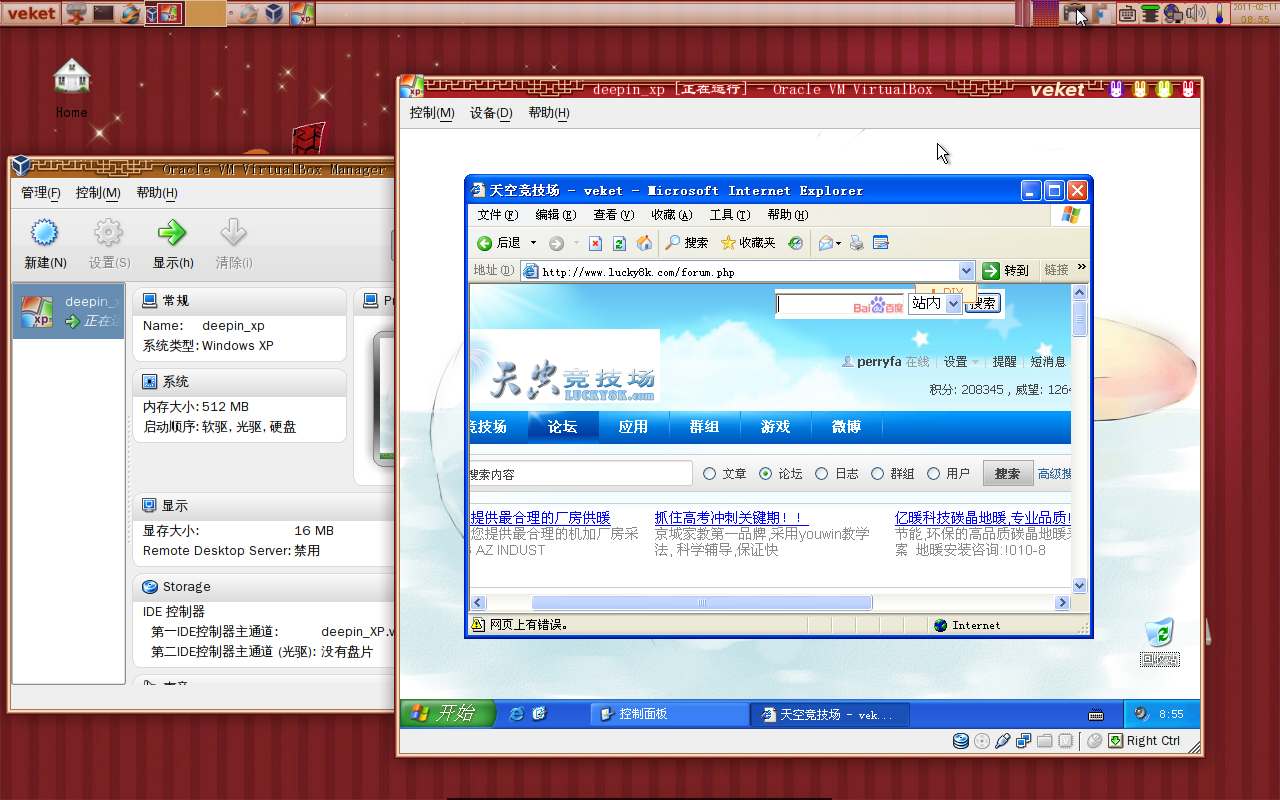Image resolution: width=1280 pixels, height=800 pixels.
Task: Select the 论坛 radio button
Action: (x=766, y=474)
